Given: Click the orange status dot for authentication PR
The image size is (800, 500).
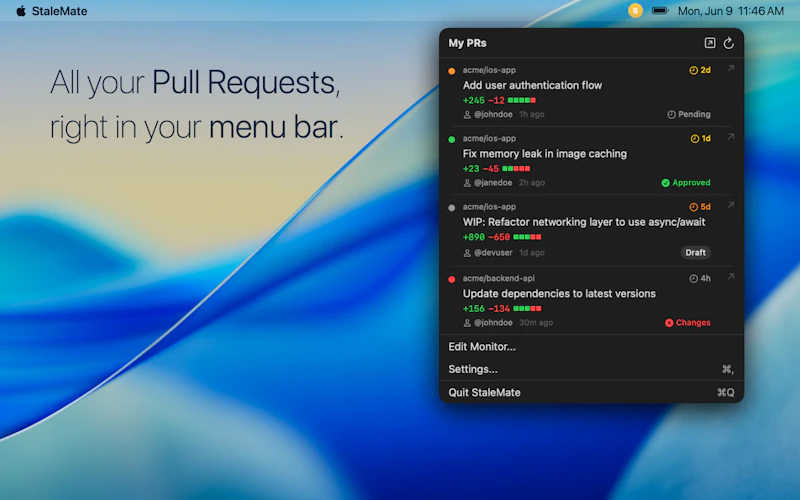Looking at the screenshot, I should tap(452, 71).
